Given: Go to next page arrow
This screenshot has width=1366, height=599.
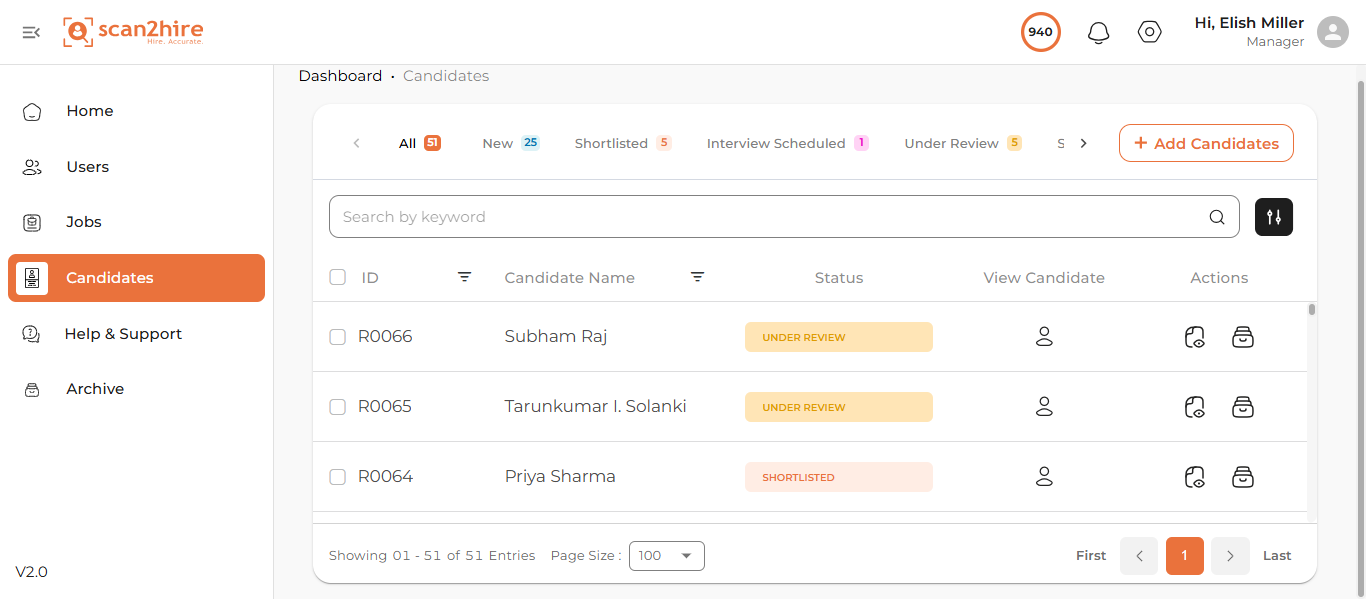Looking at the screenshot, I should point(1230,556).
